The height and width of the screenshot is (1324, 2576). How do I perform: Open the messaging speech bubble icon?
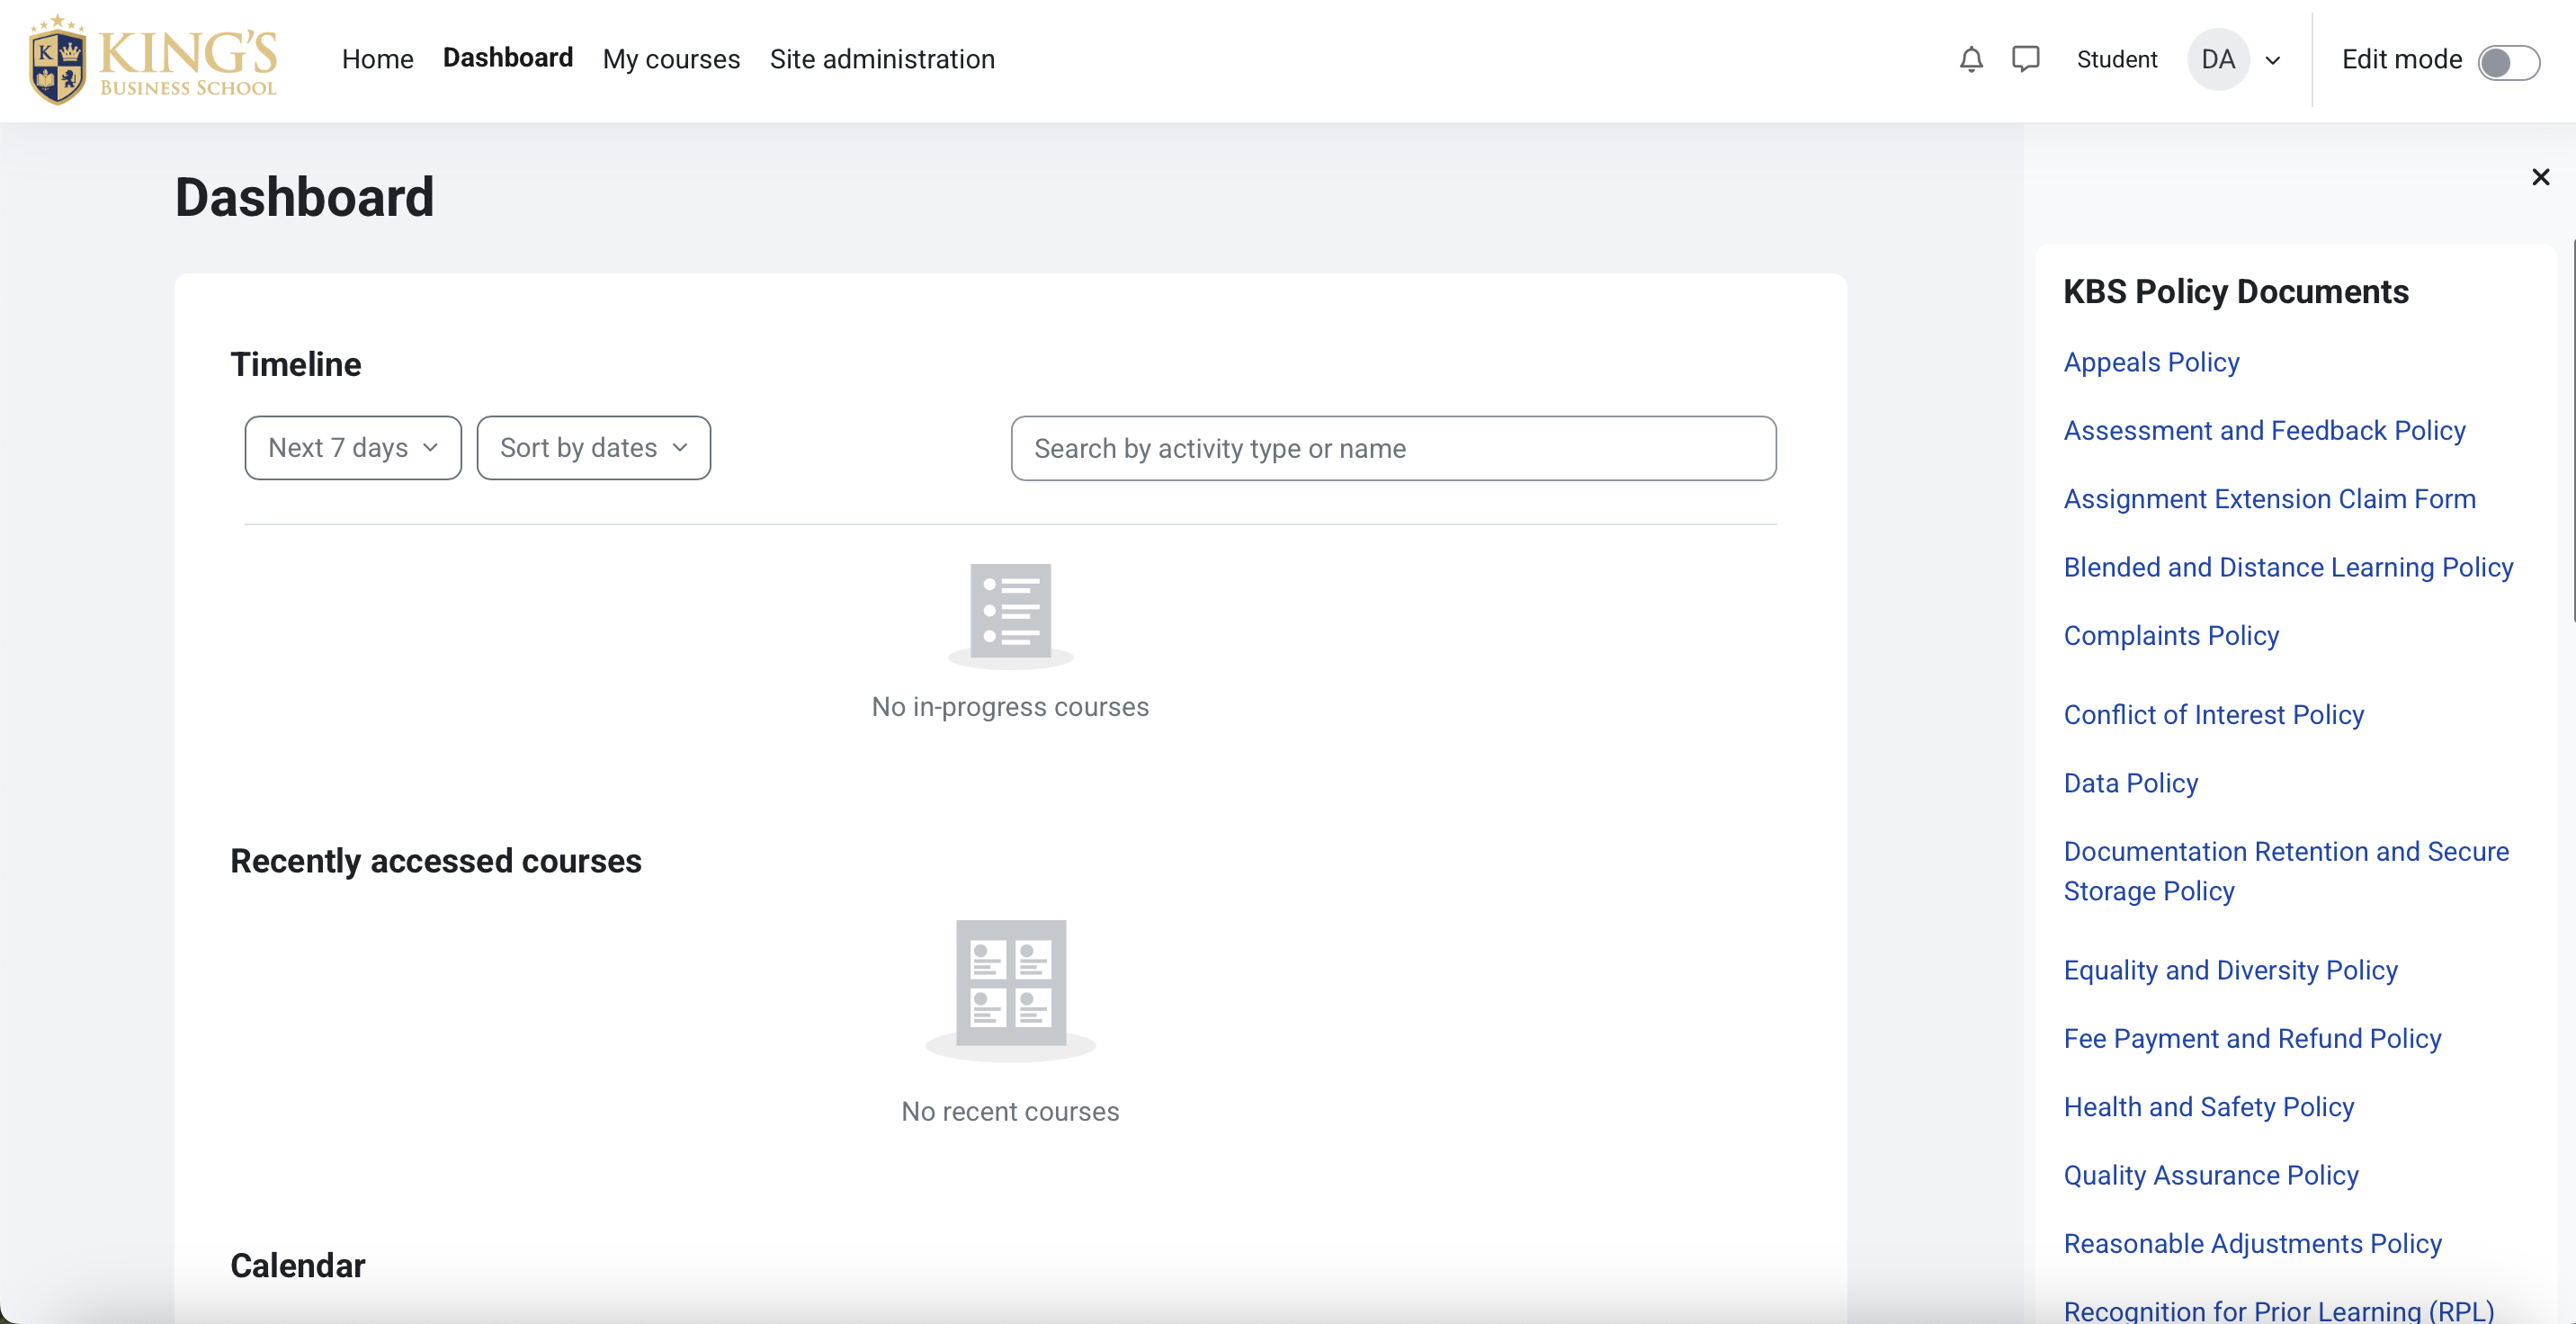2025,60
